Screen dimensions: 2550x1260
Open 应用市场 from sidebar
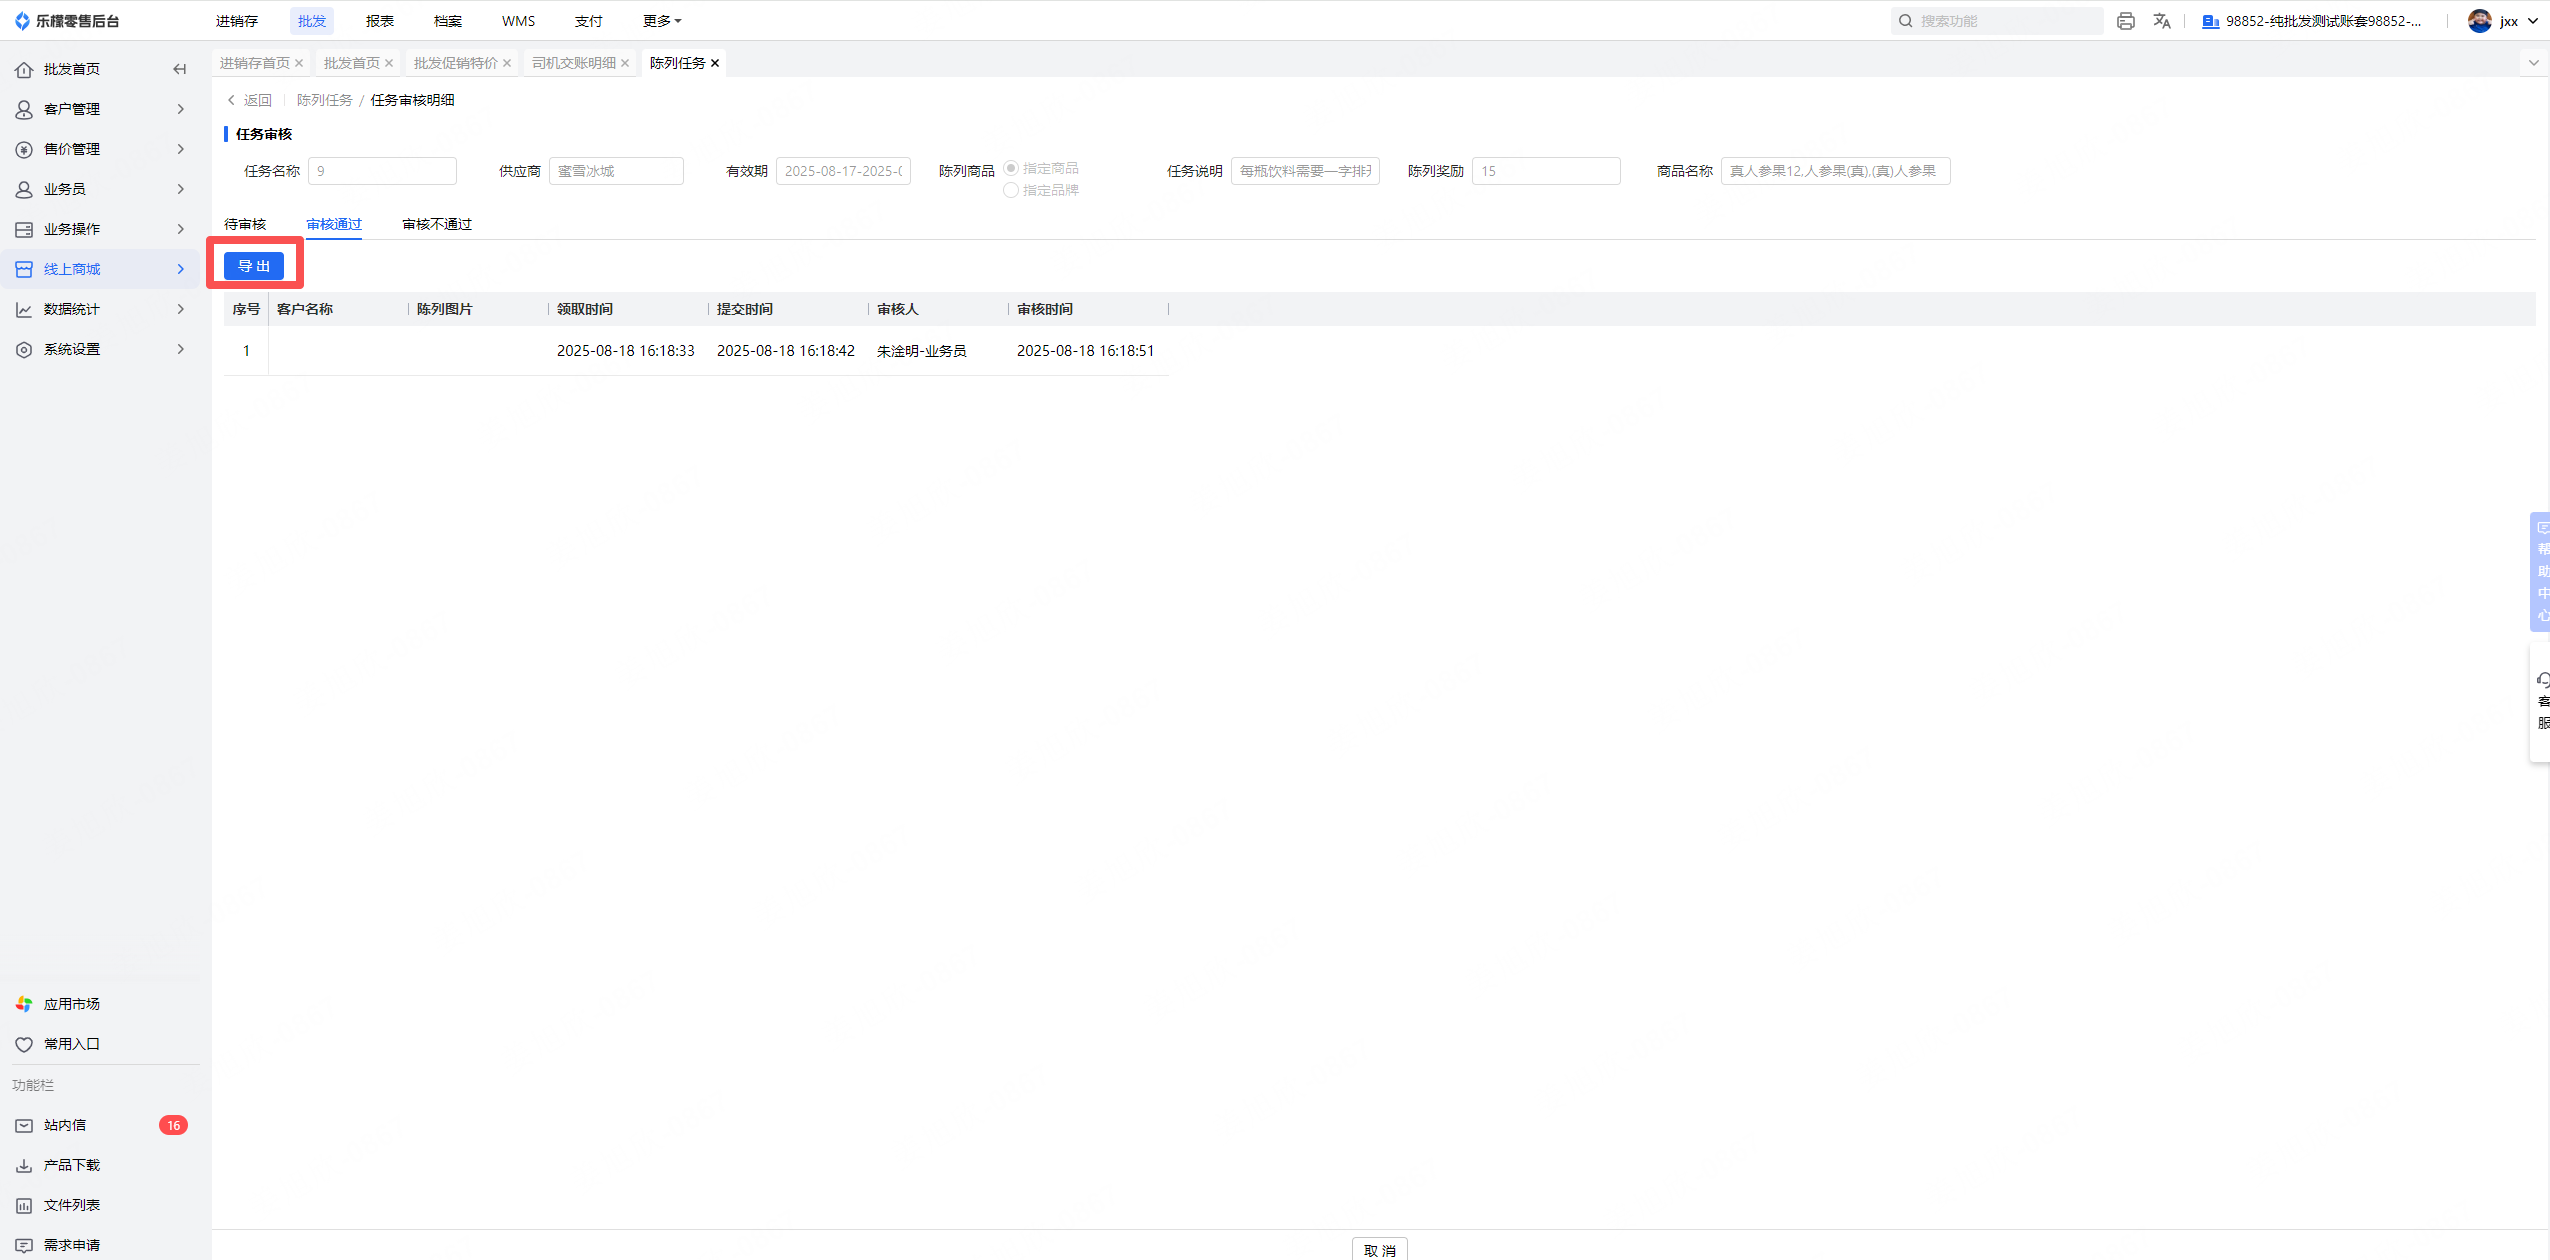(x=71, y=1004)
